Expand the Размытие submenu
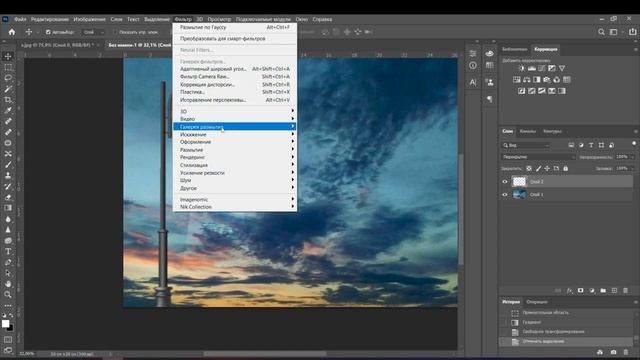The height and width of the screenshot is (360, 640). tap(235, 150)
